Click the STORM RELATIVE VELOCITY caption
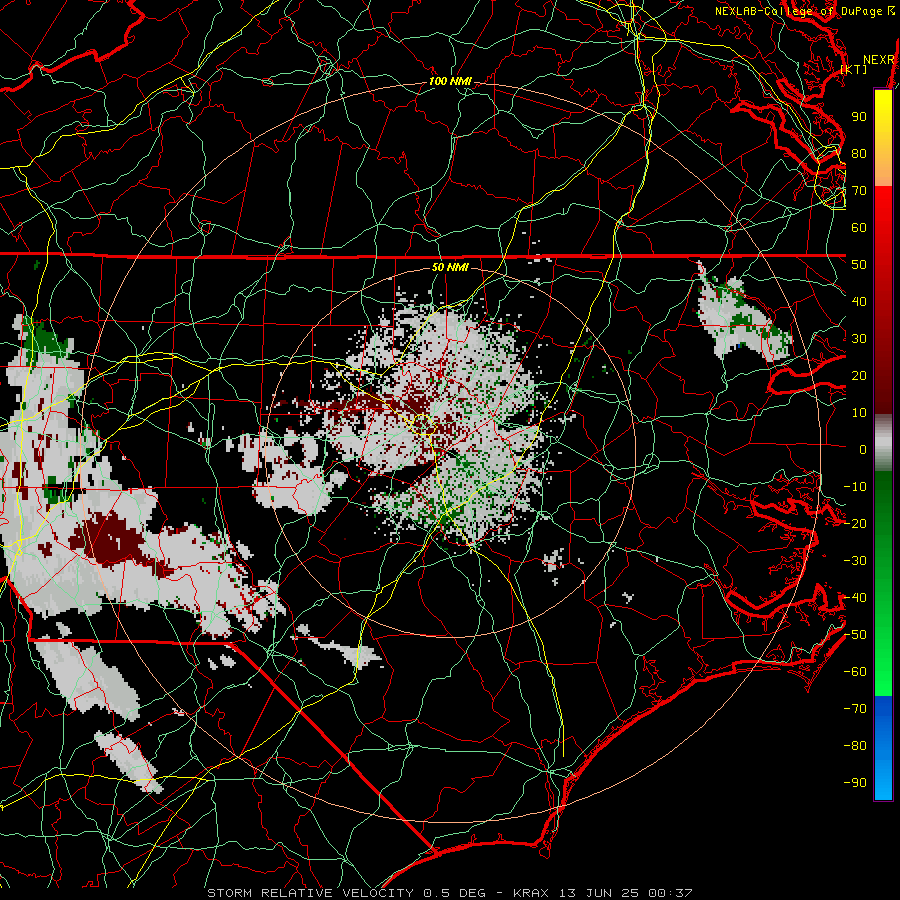The image size is (900, 900). click(x=310, y=893)
